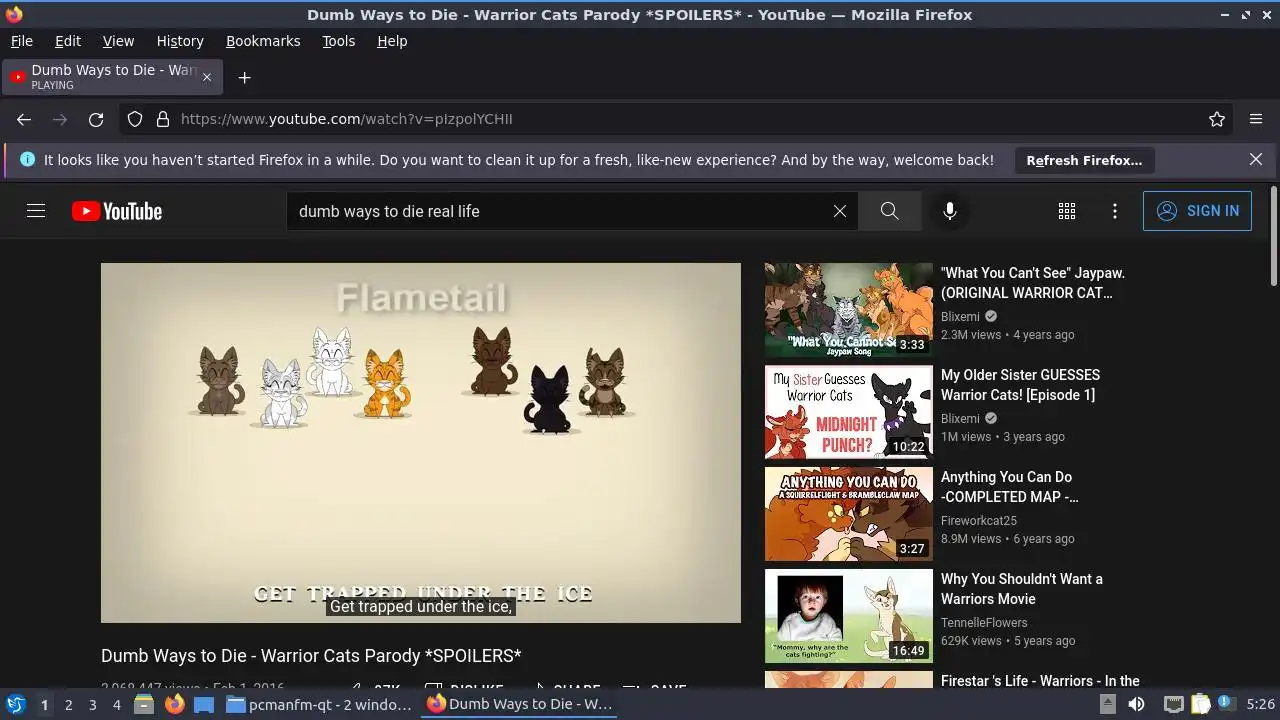1280x720 pixels.
Task: Open the Help menu
Action: pyautogui.click(x=392, y=41)
